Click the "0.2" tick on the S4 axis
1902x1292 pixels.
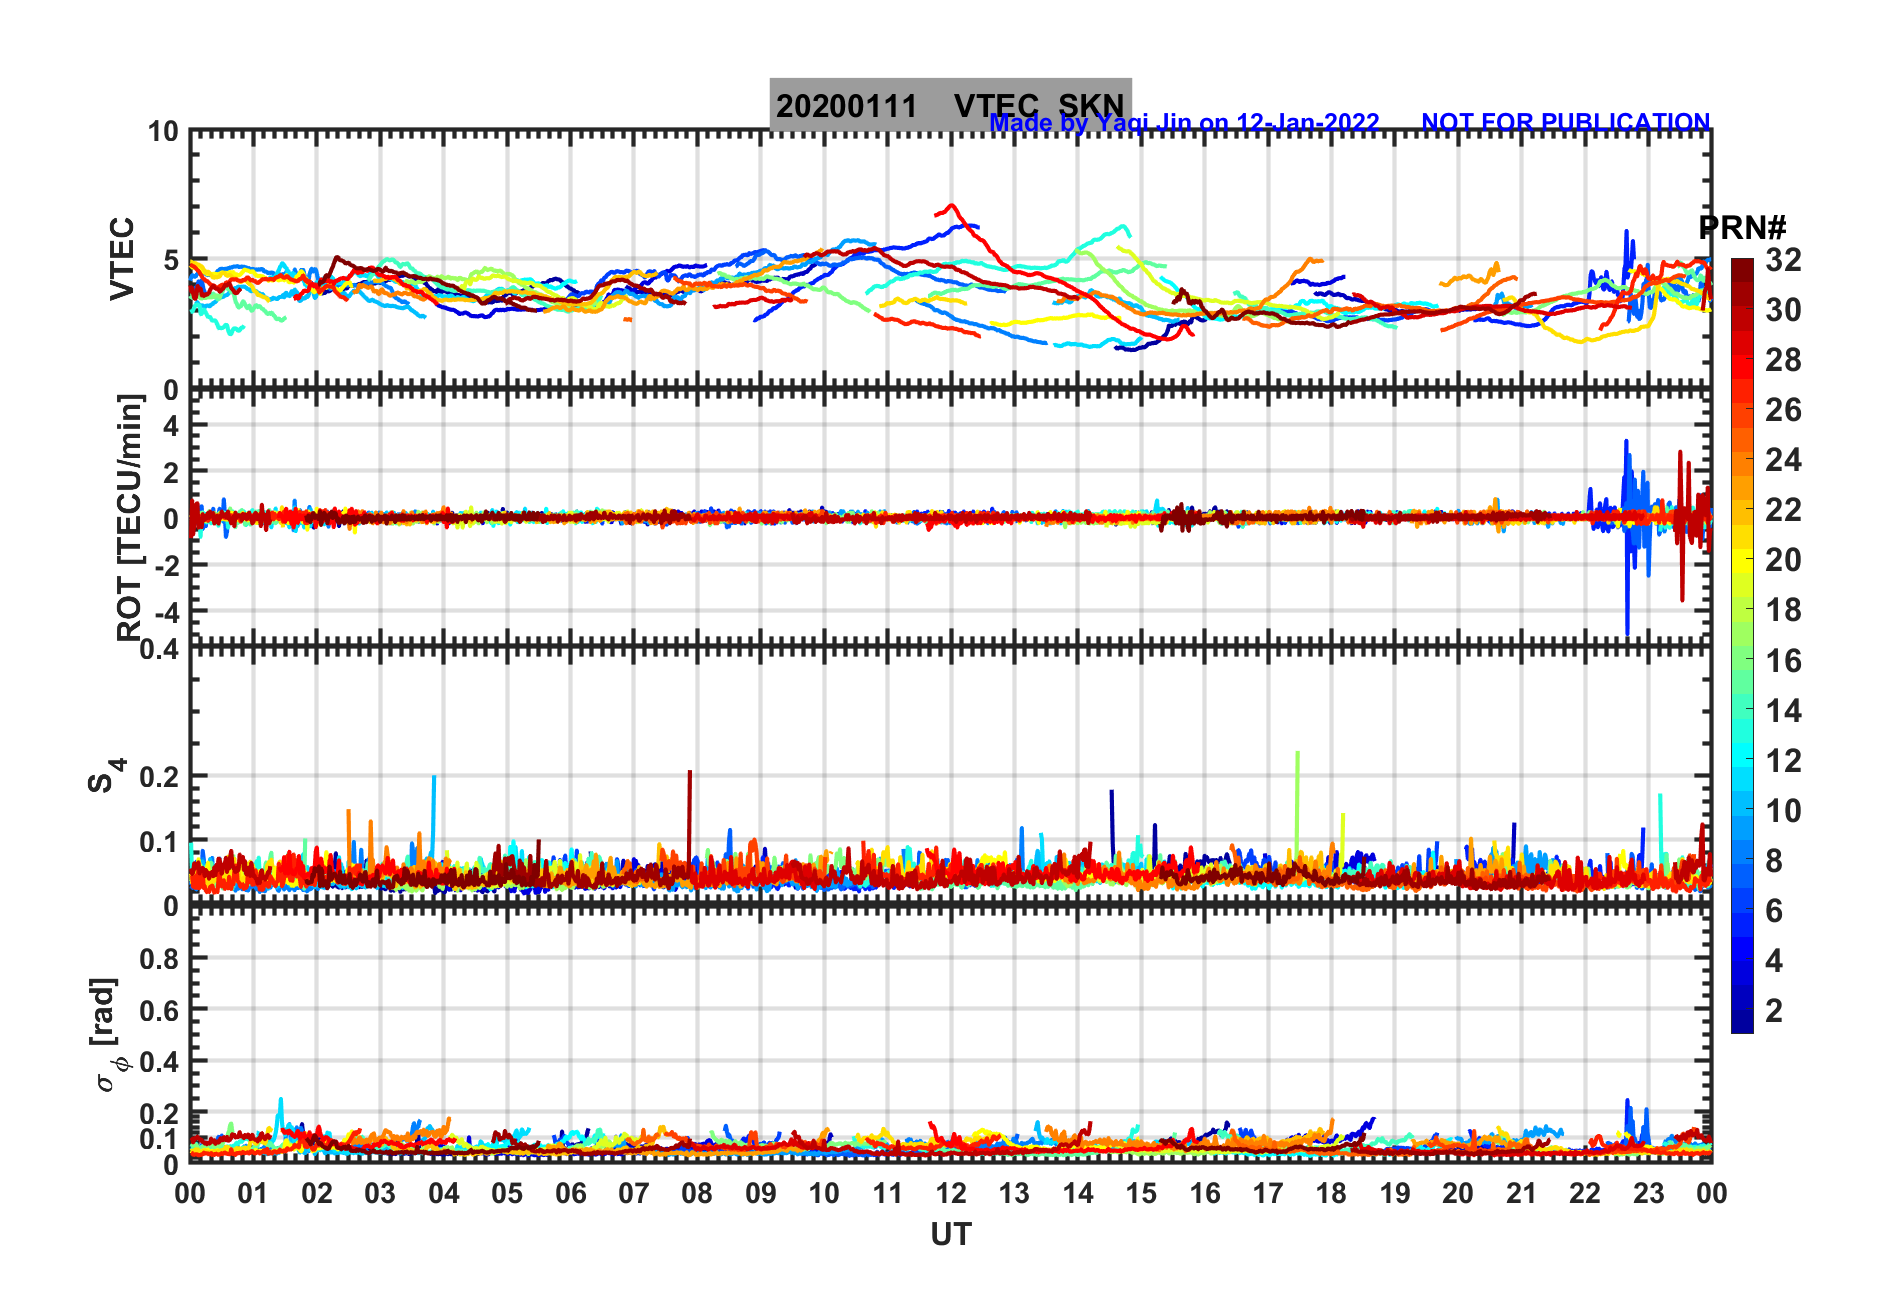159,776
